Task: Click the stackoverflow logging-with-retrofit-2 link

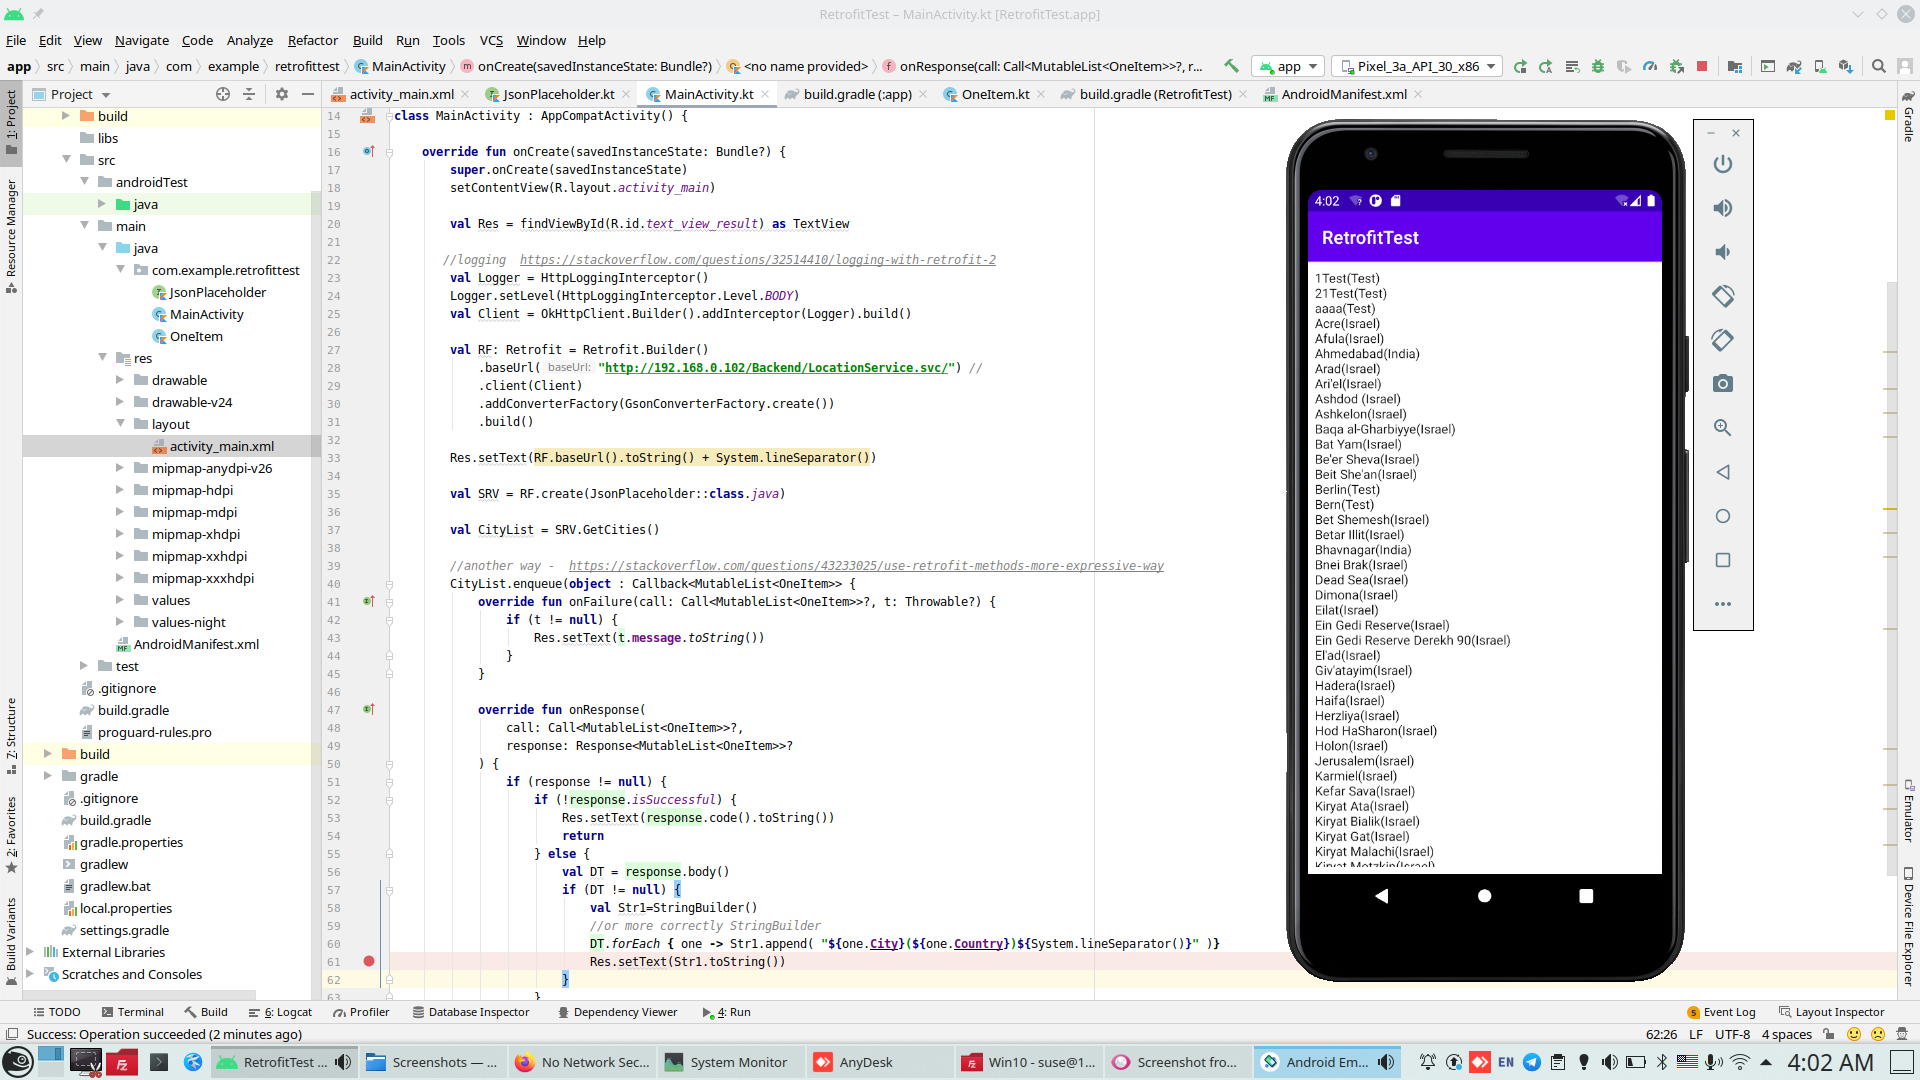Action: coord(757,260)
